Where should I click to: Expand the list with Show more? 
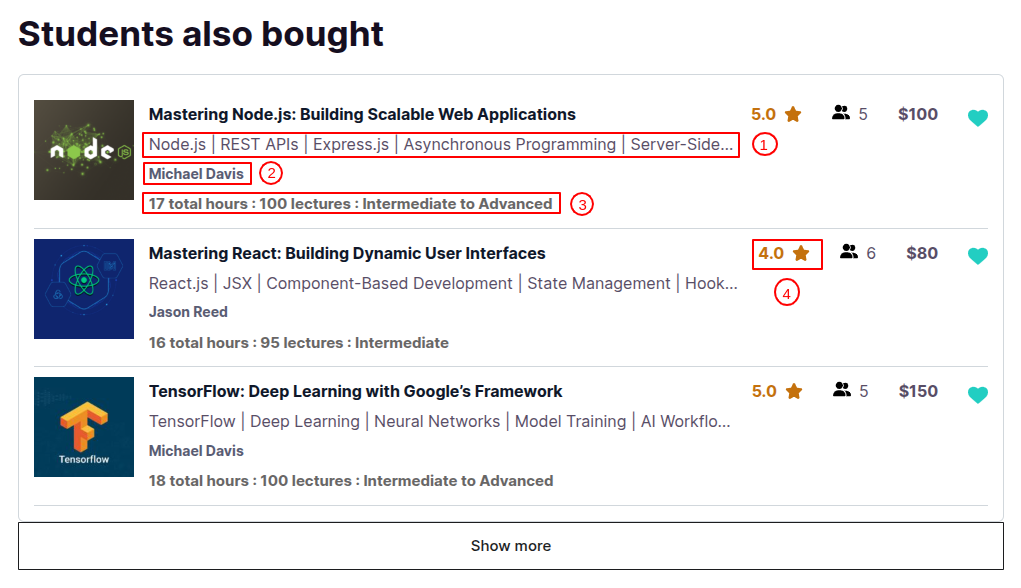510,546
